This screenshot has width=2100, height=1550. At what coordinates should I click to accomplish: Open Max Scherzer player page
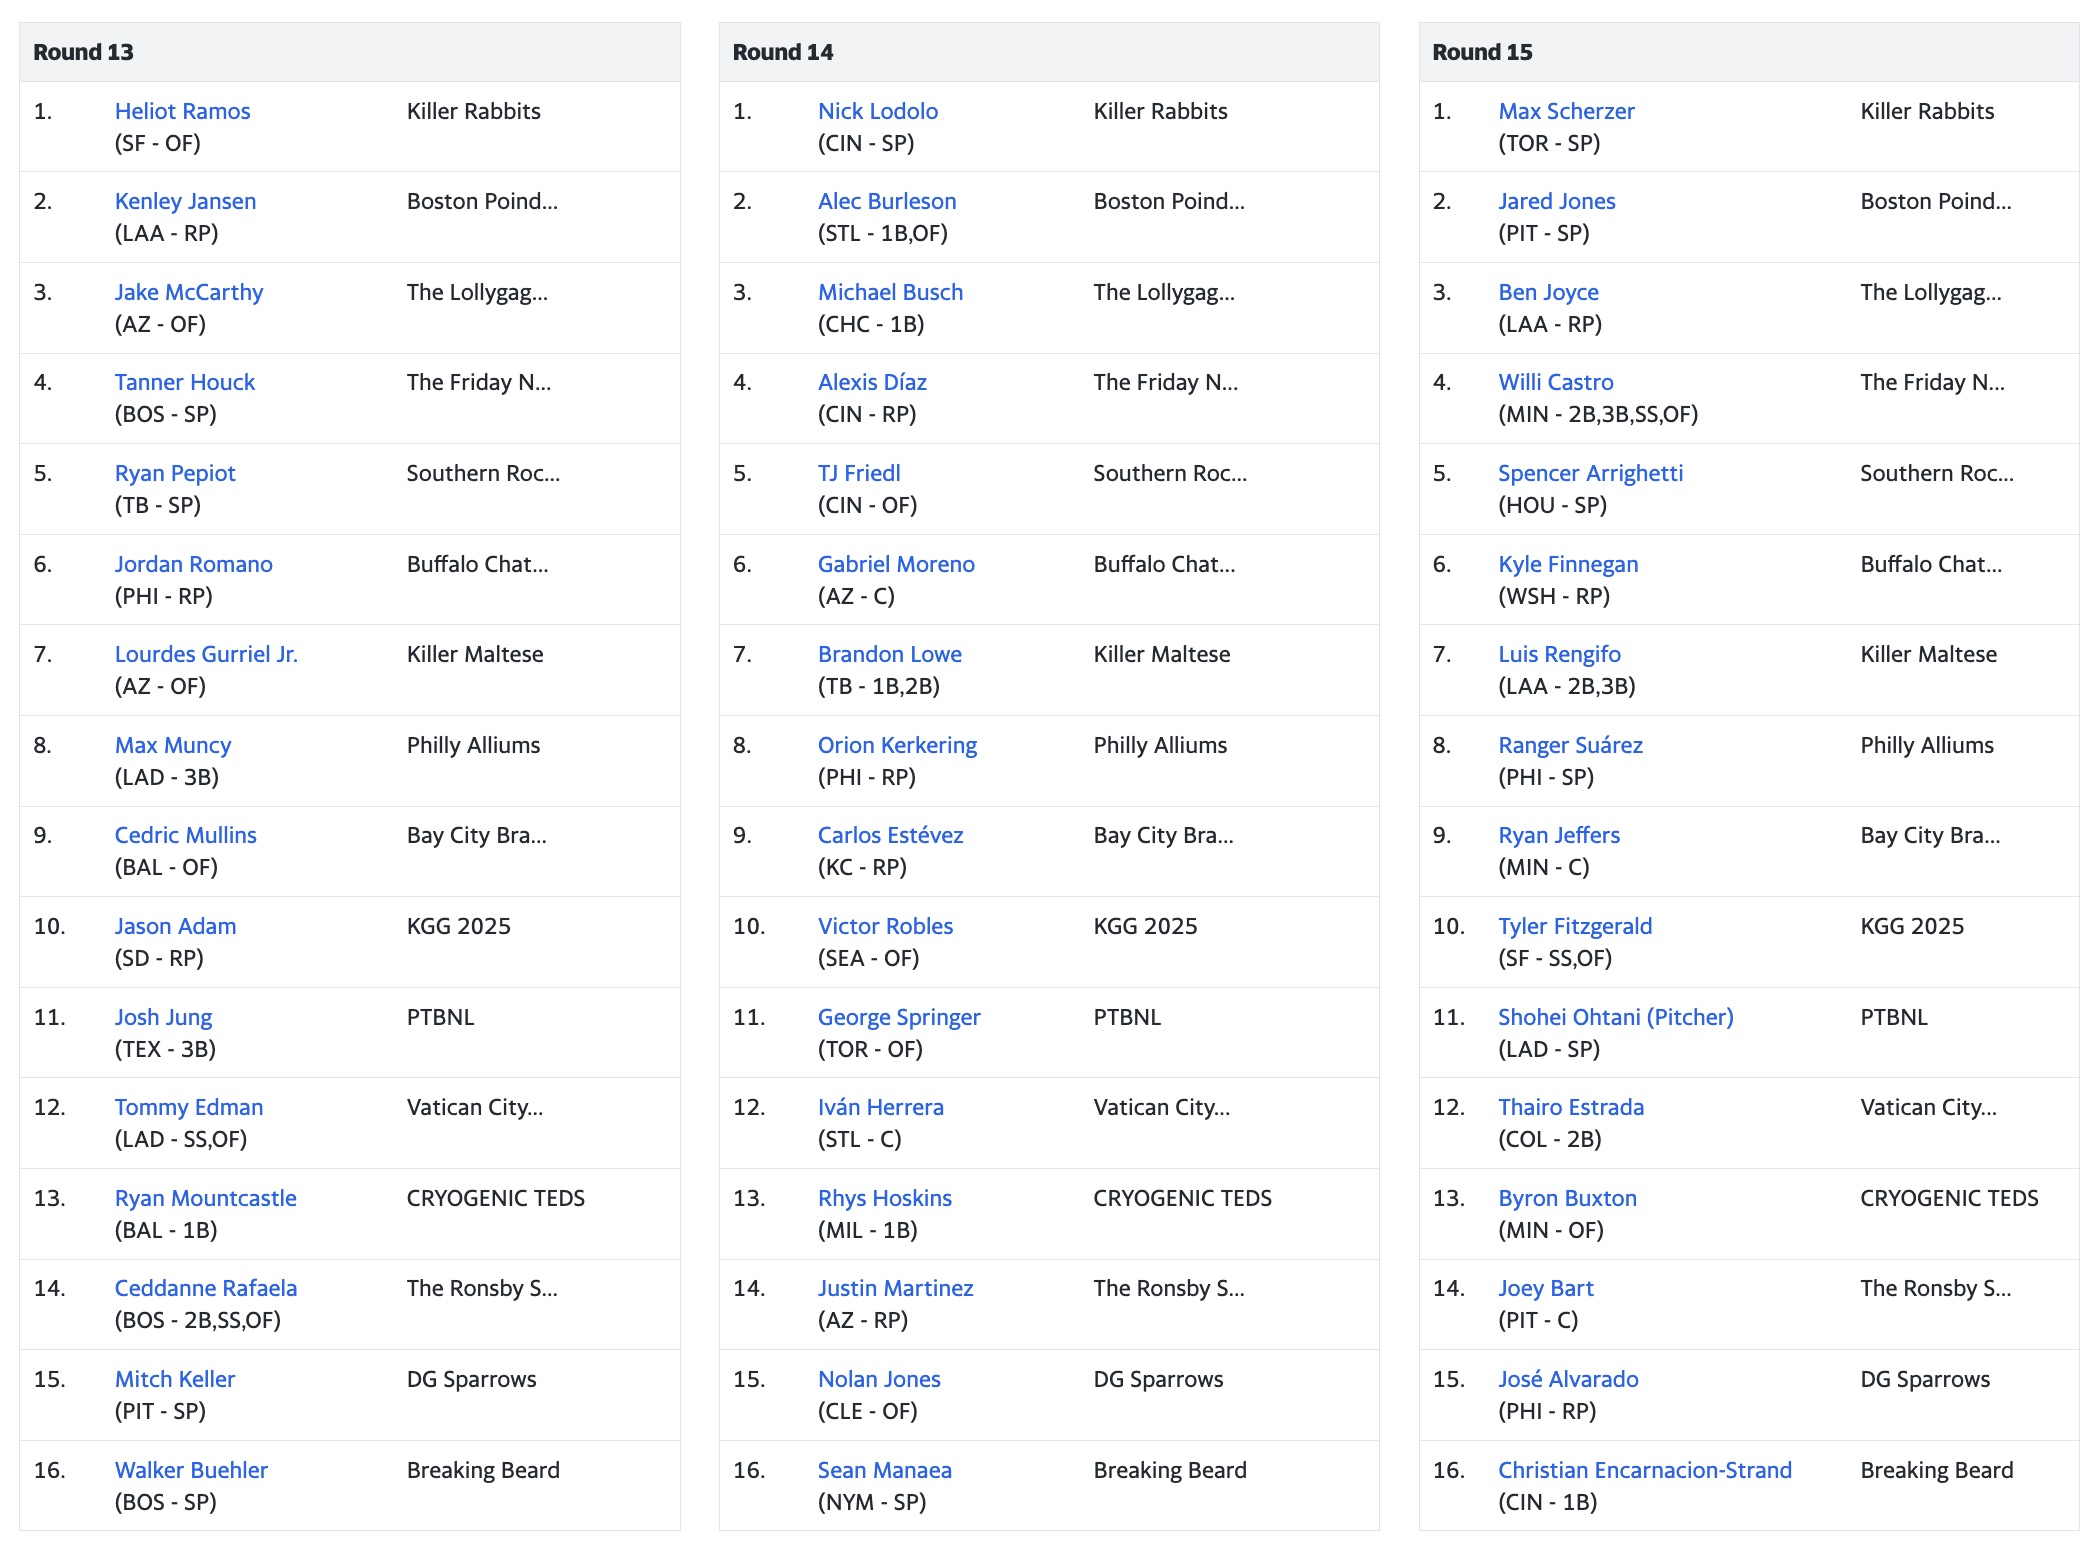coord(1566,111)
